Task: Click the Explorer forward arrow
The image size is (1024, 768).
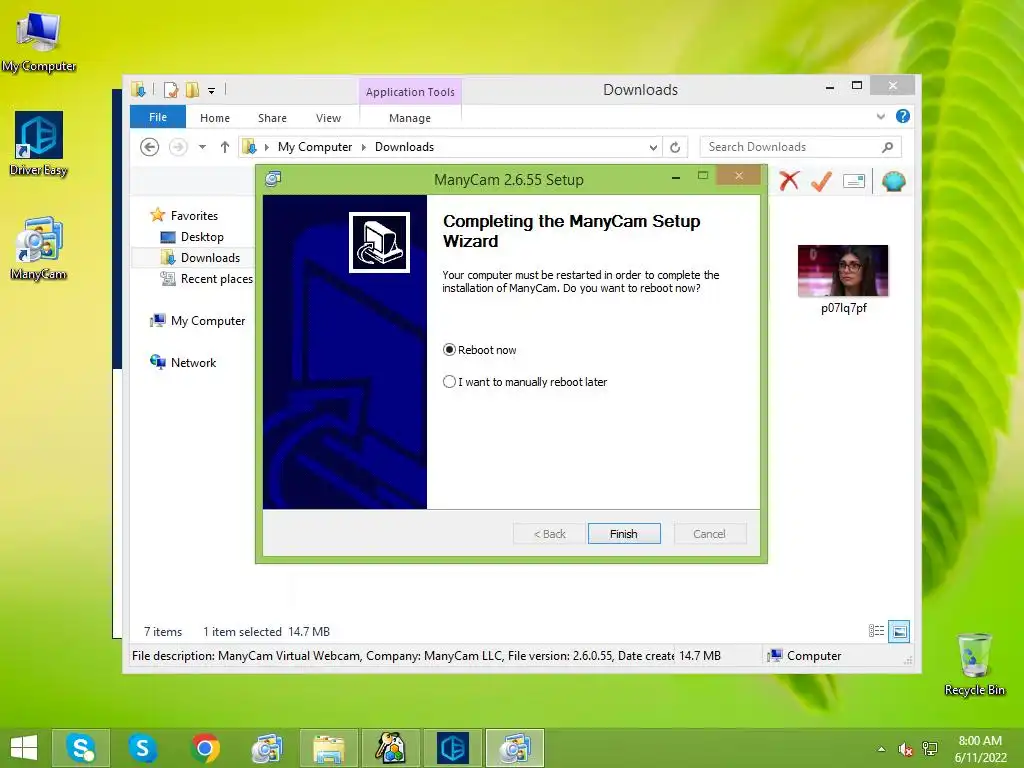Action: click(178, 147)
